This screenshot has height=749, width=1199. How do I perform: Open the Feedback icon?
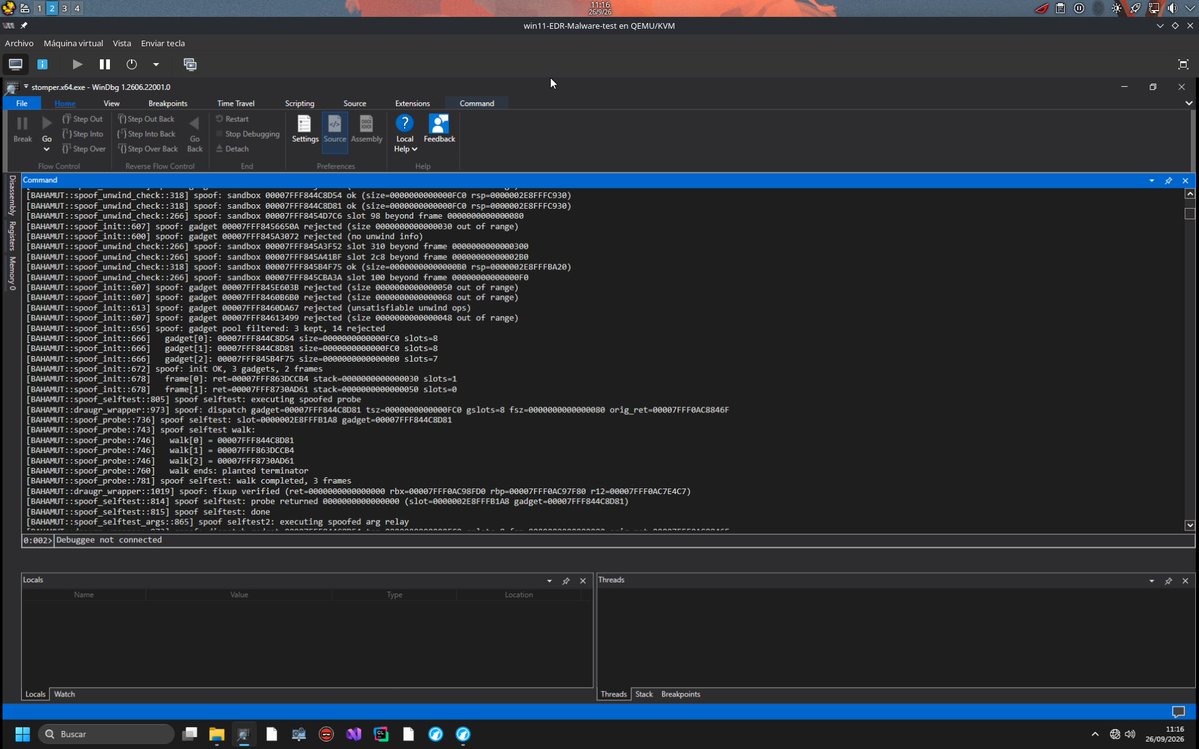439,129
